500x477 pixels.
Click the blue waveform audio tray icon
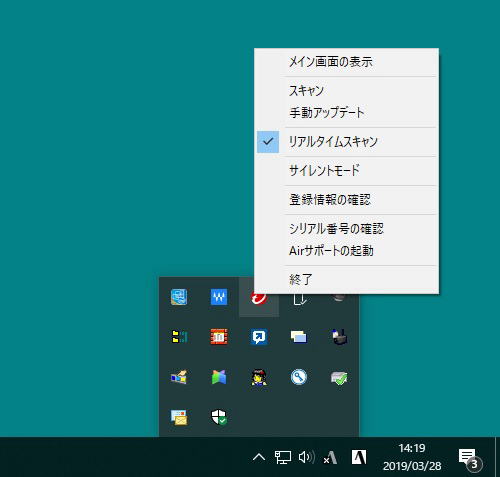(219, 297)
